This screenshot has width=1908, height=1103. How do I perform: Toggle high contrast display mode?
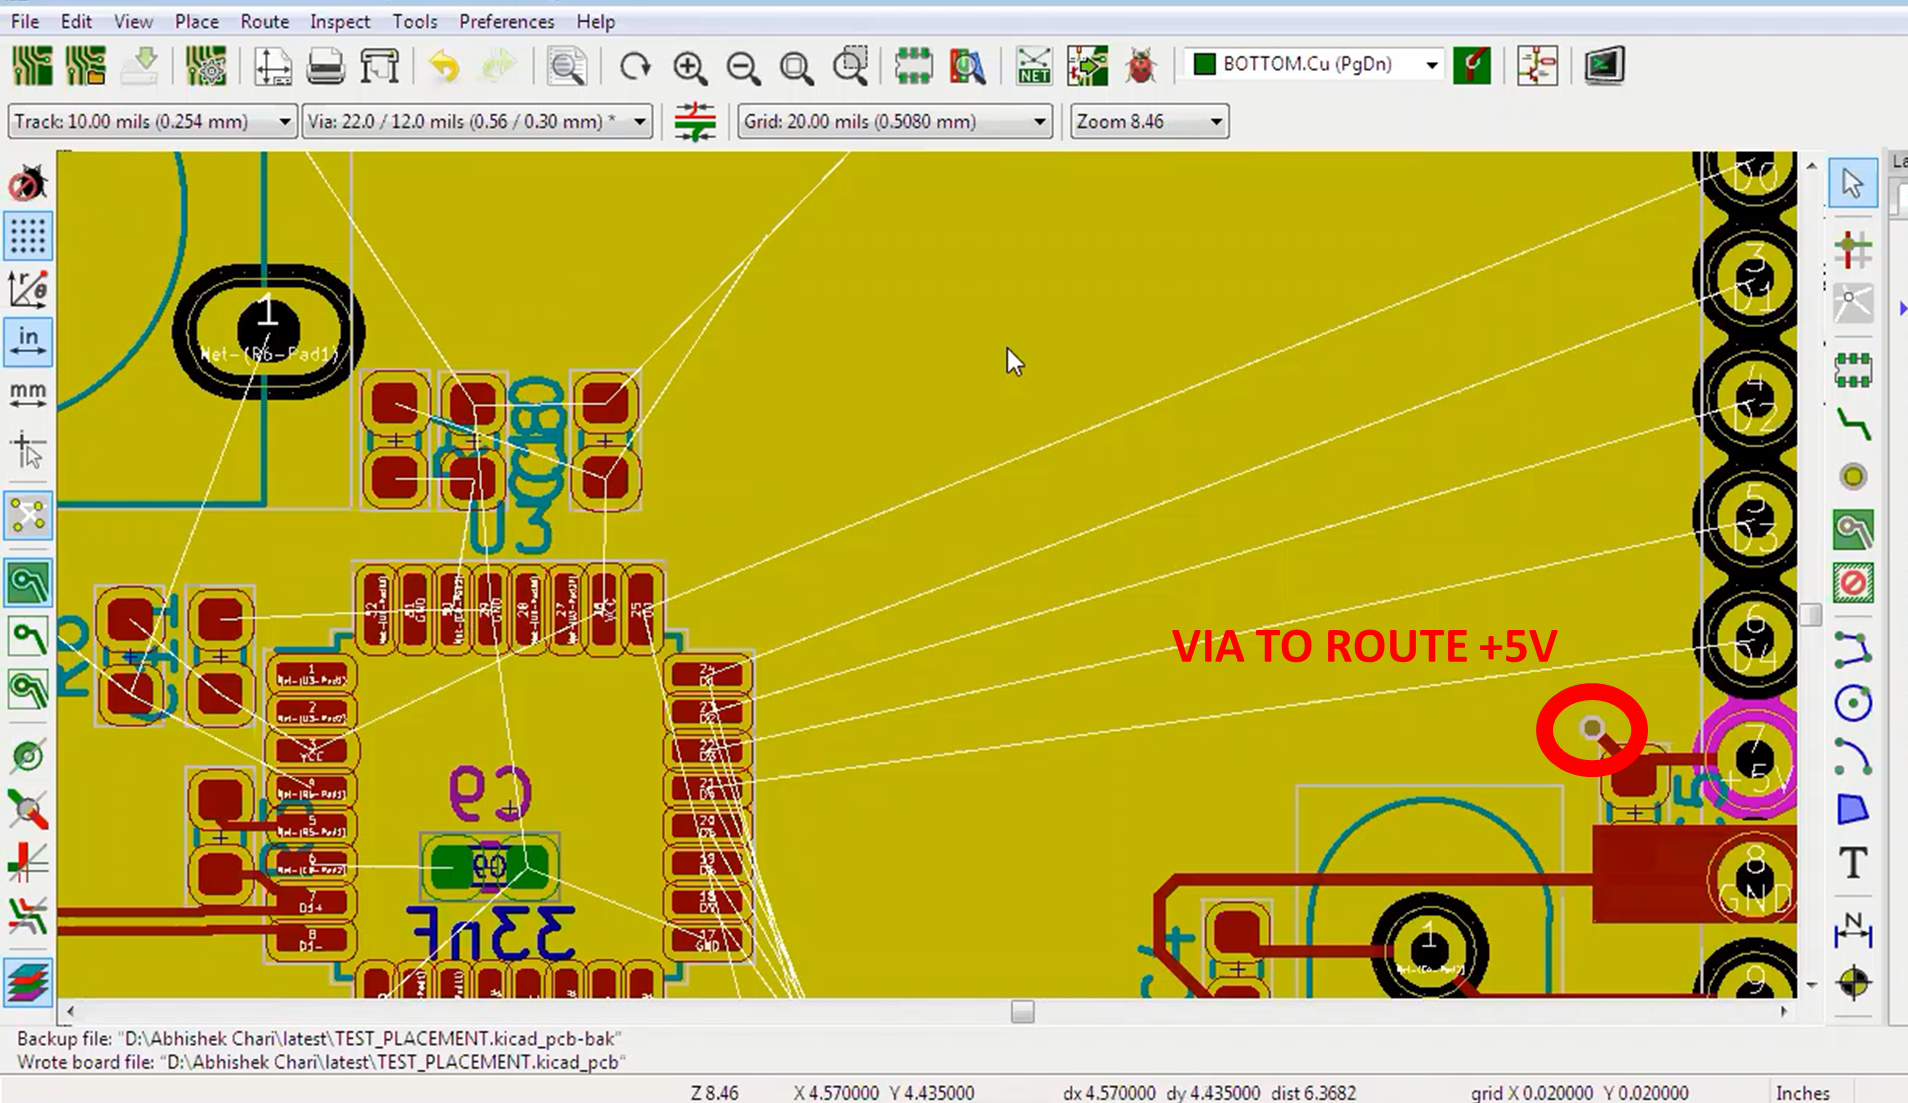click(x=28, y=915)
